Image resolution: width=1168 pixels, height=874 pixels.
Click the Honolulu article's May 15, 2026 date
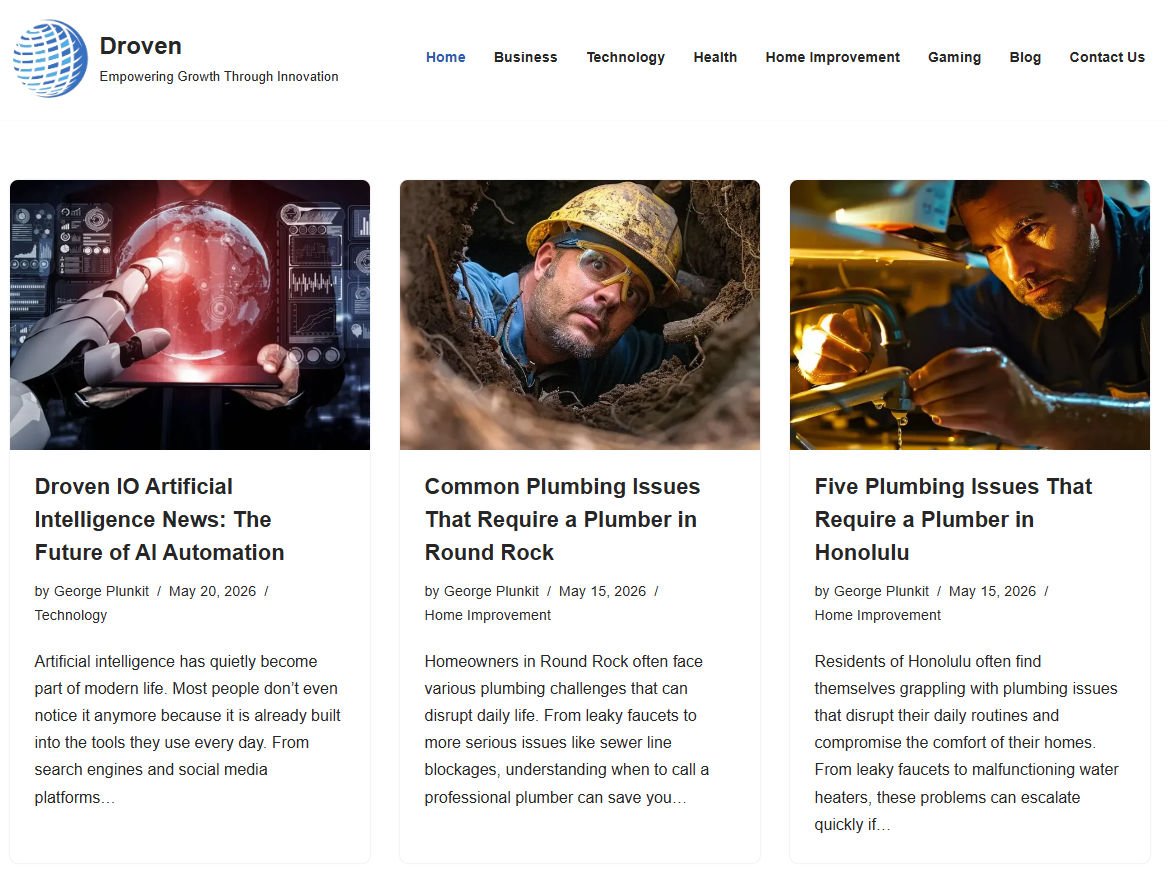pyautogui.click(x=992, y=591)
